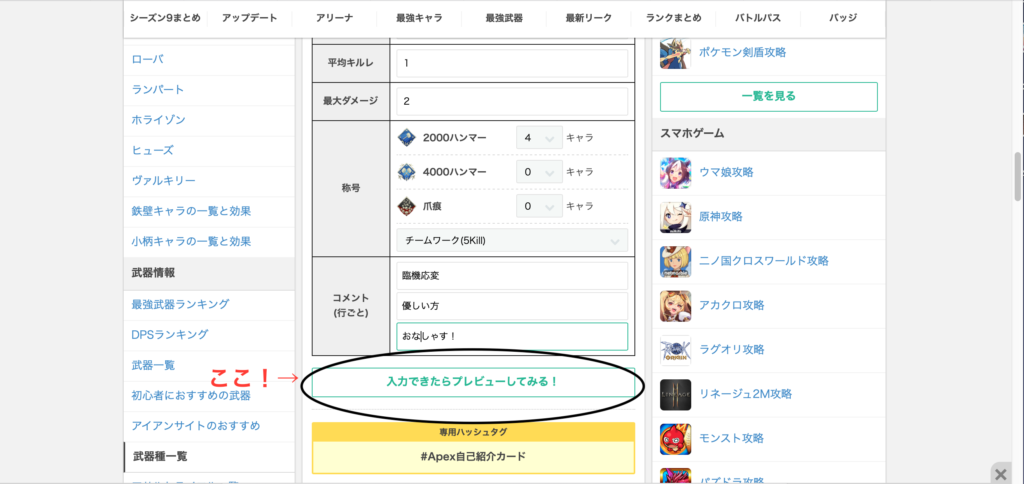Click the リネージュ2M攻略 icon
This screenshot has width=1024, height=484.
(x=675, y=394)
